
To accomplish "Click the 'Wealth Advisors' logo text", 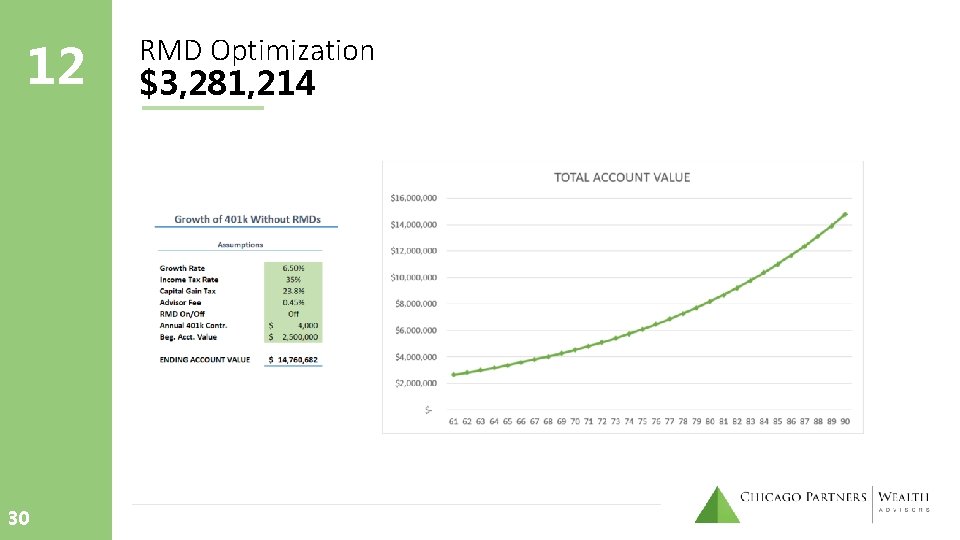I will [x=904, y=501].
